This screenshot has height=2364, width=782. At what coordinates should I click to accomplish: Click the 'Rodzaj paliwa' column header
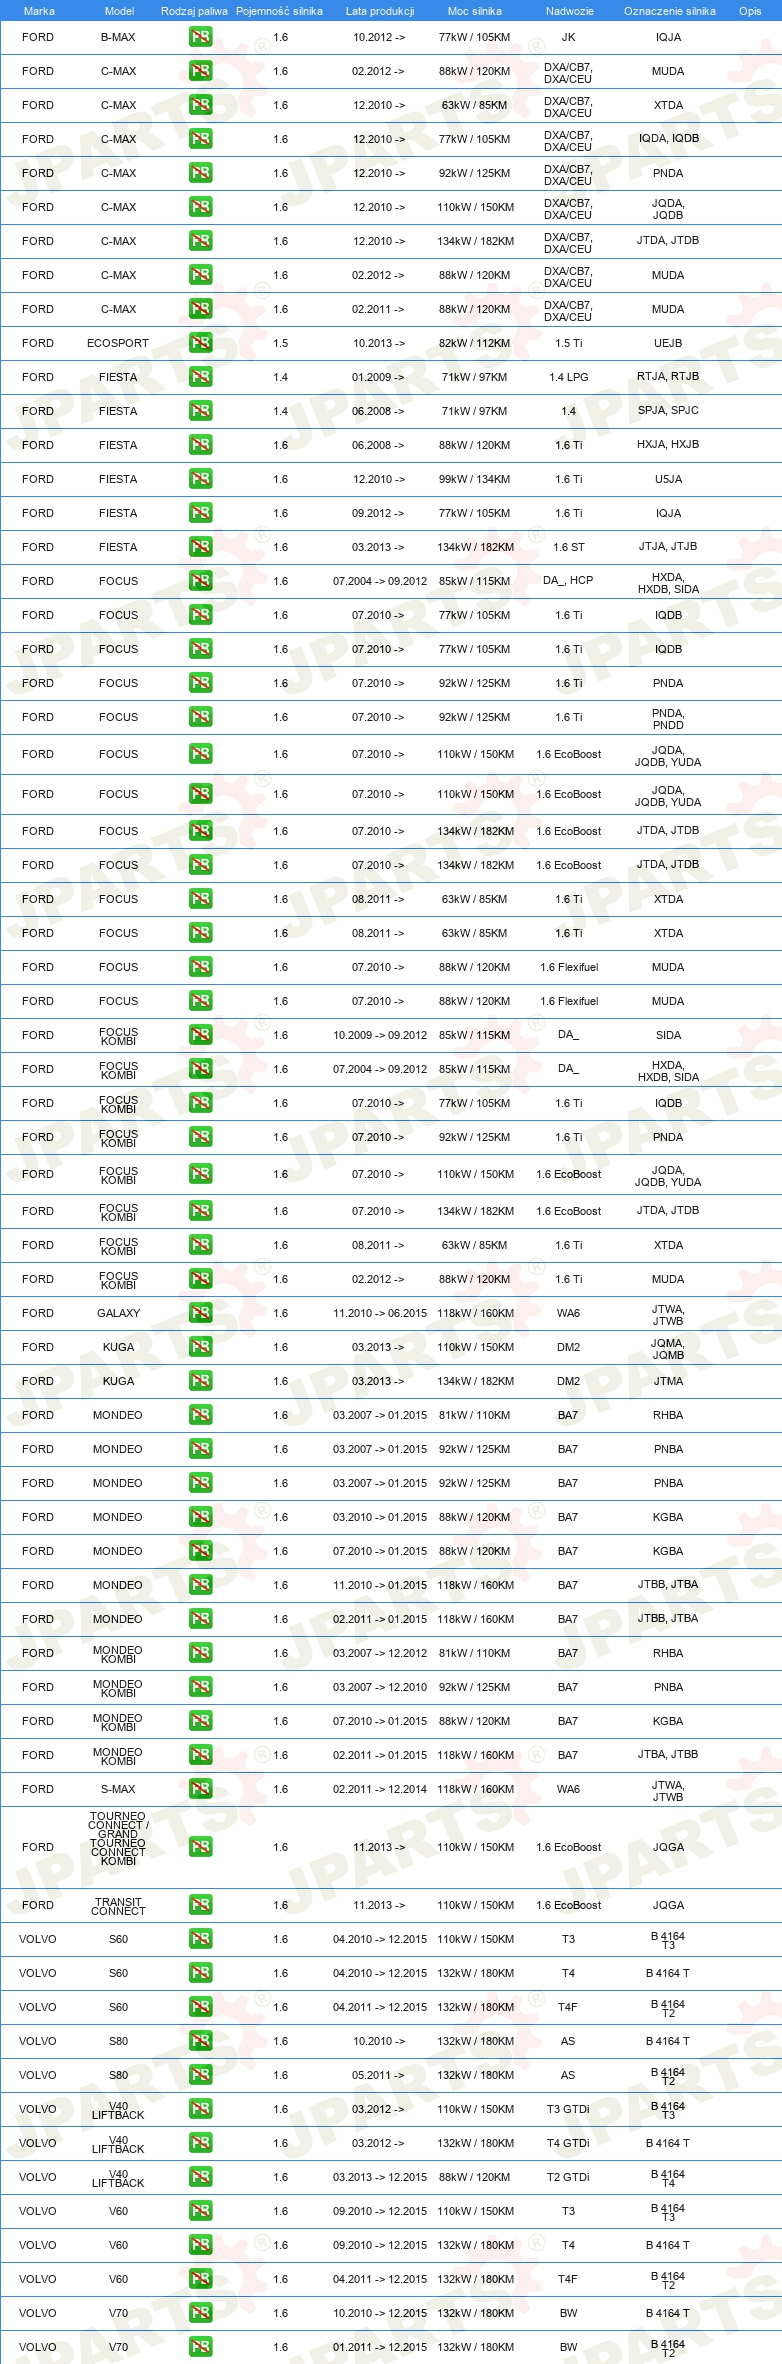click(194, 11)
